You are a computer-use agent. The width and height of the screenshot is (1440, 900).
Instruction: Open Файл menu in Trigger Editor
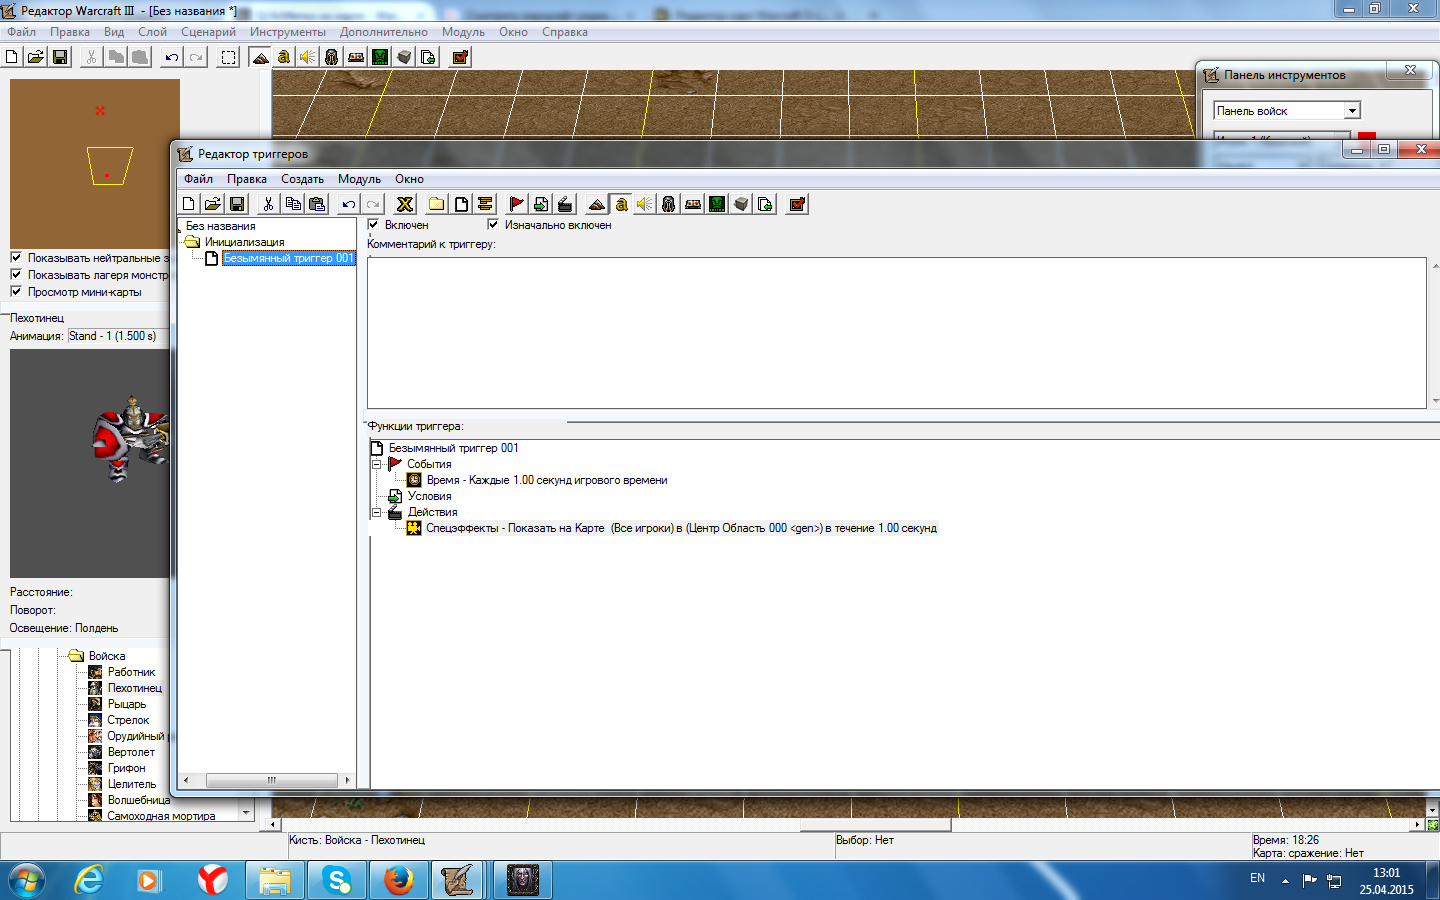198,179
